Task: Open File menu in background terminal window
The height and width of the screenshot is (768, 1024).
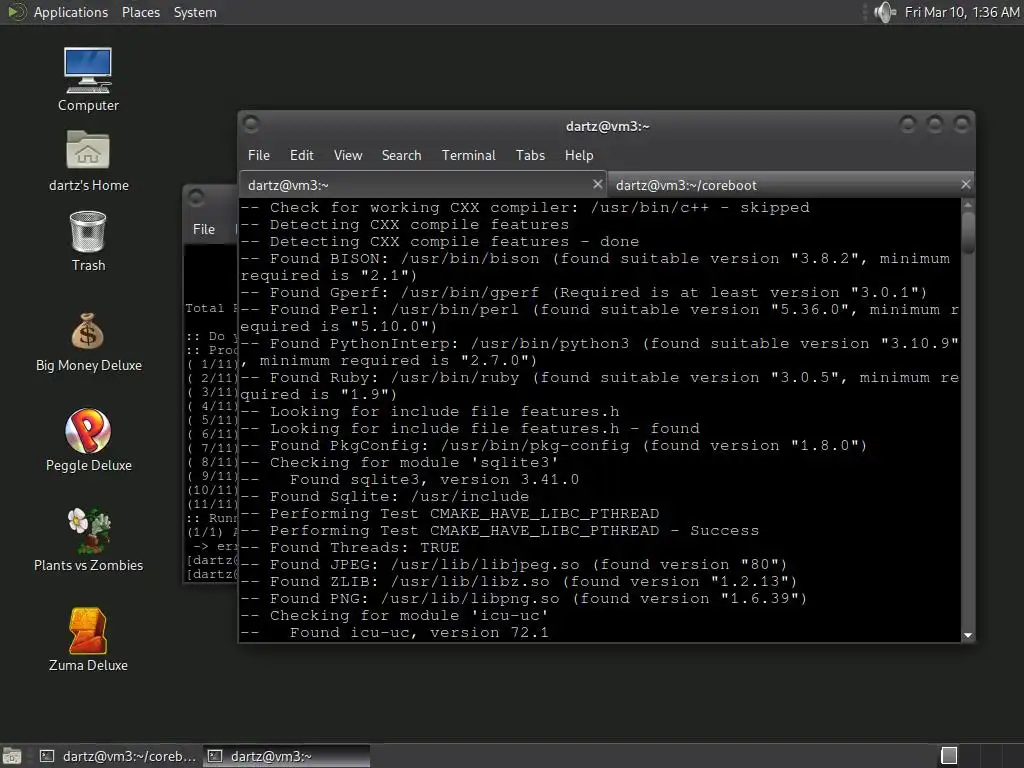Action: click(x=204, y=229)
